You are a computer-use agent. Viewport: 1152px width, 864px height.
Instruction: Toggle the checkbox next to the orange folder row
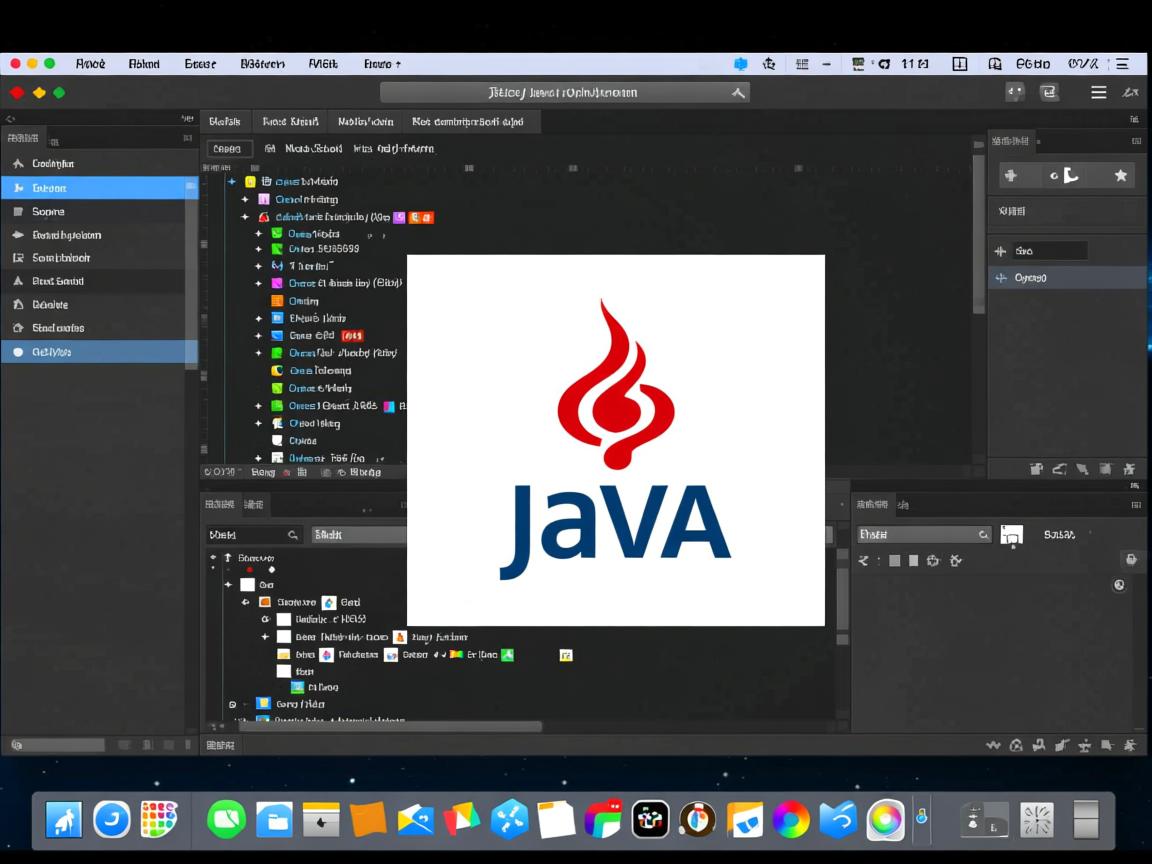[x=266, y=602]
